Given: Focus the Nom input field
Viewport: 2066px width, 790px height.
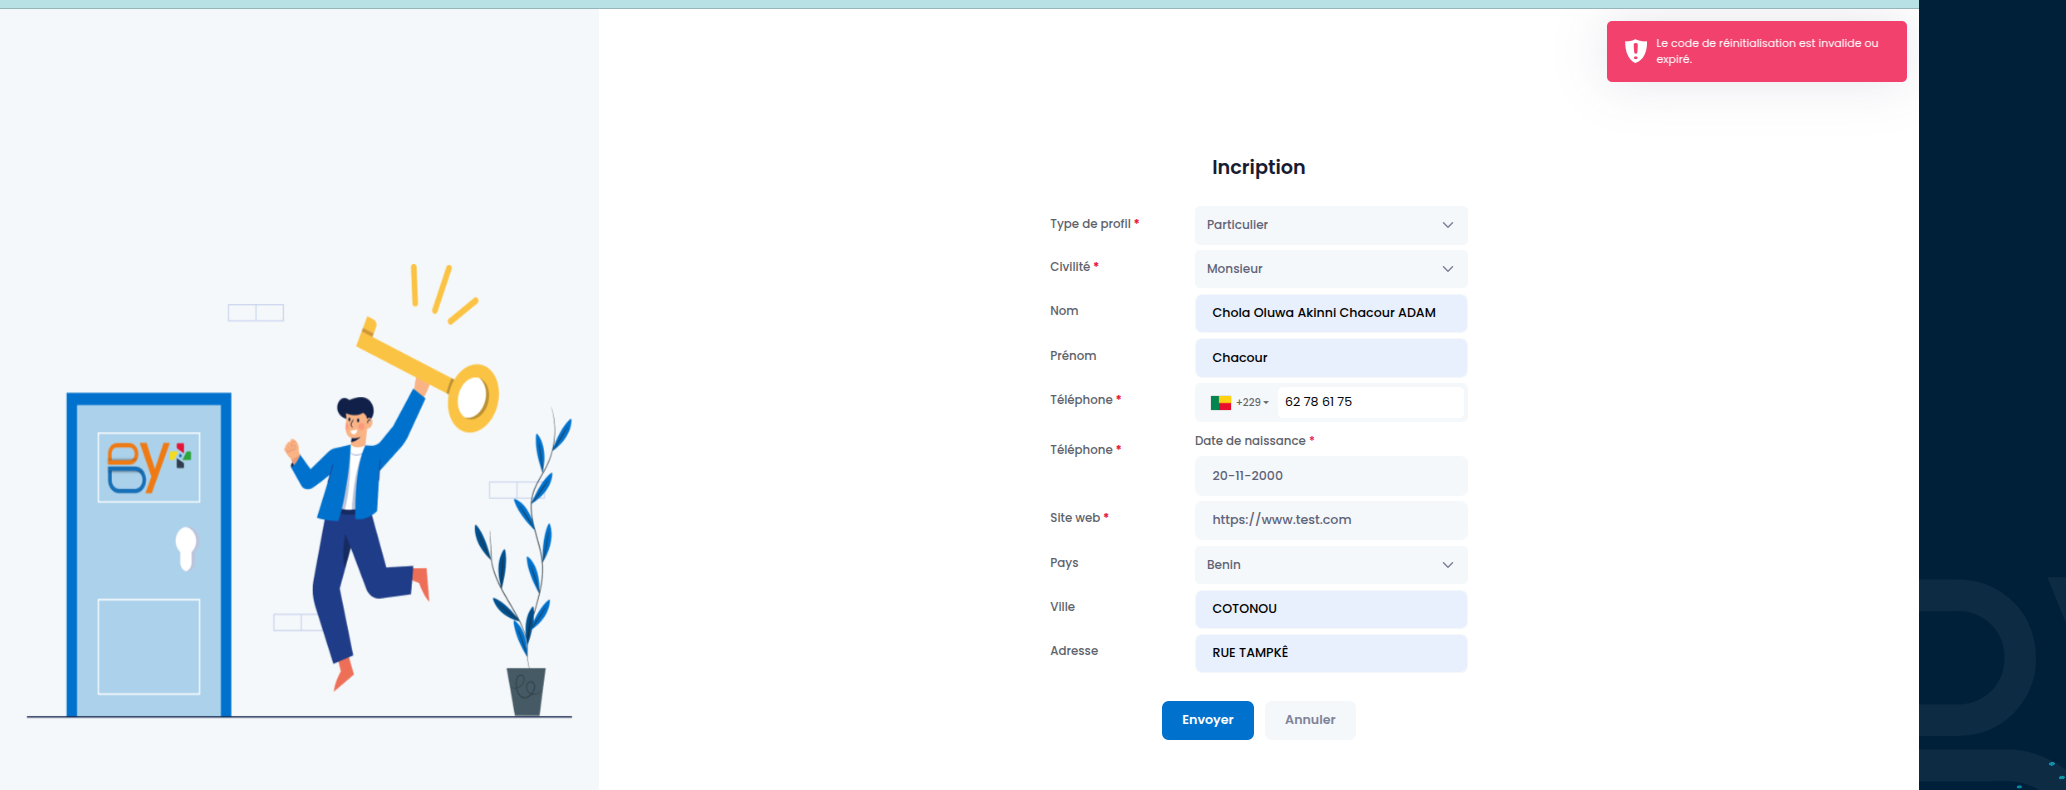Looking at the screenshot, I should point(1331,313).
